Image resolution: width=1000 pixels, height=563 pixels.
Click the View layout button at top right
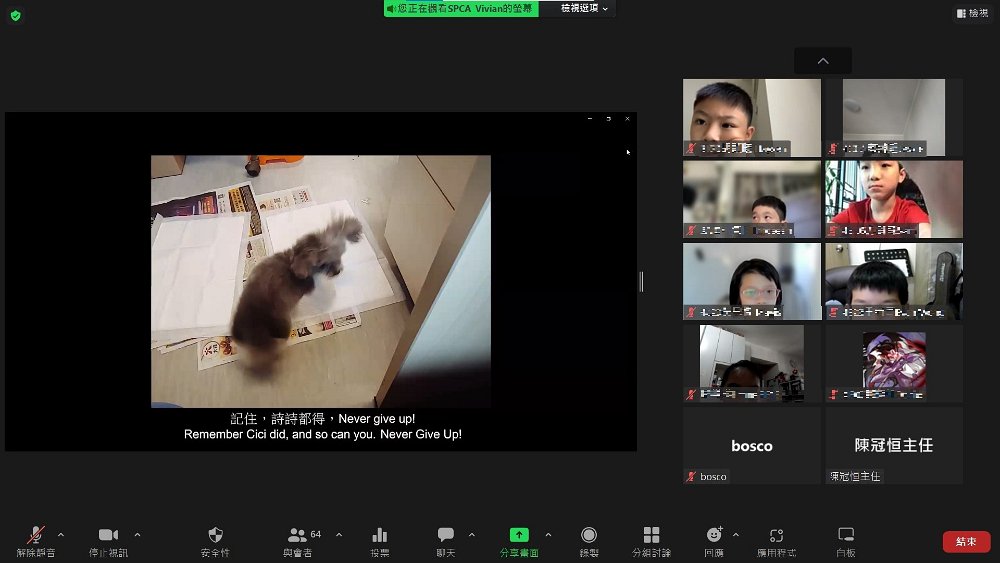971,13
